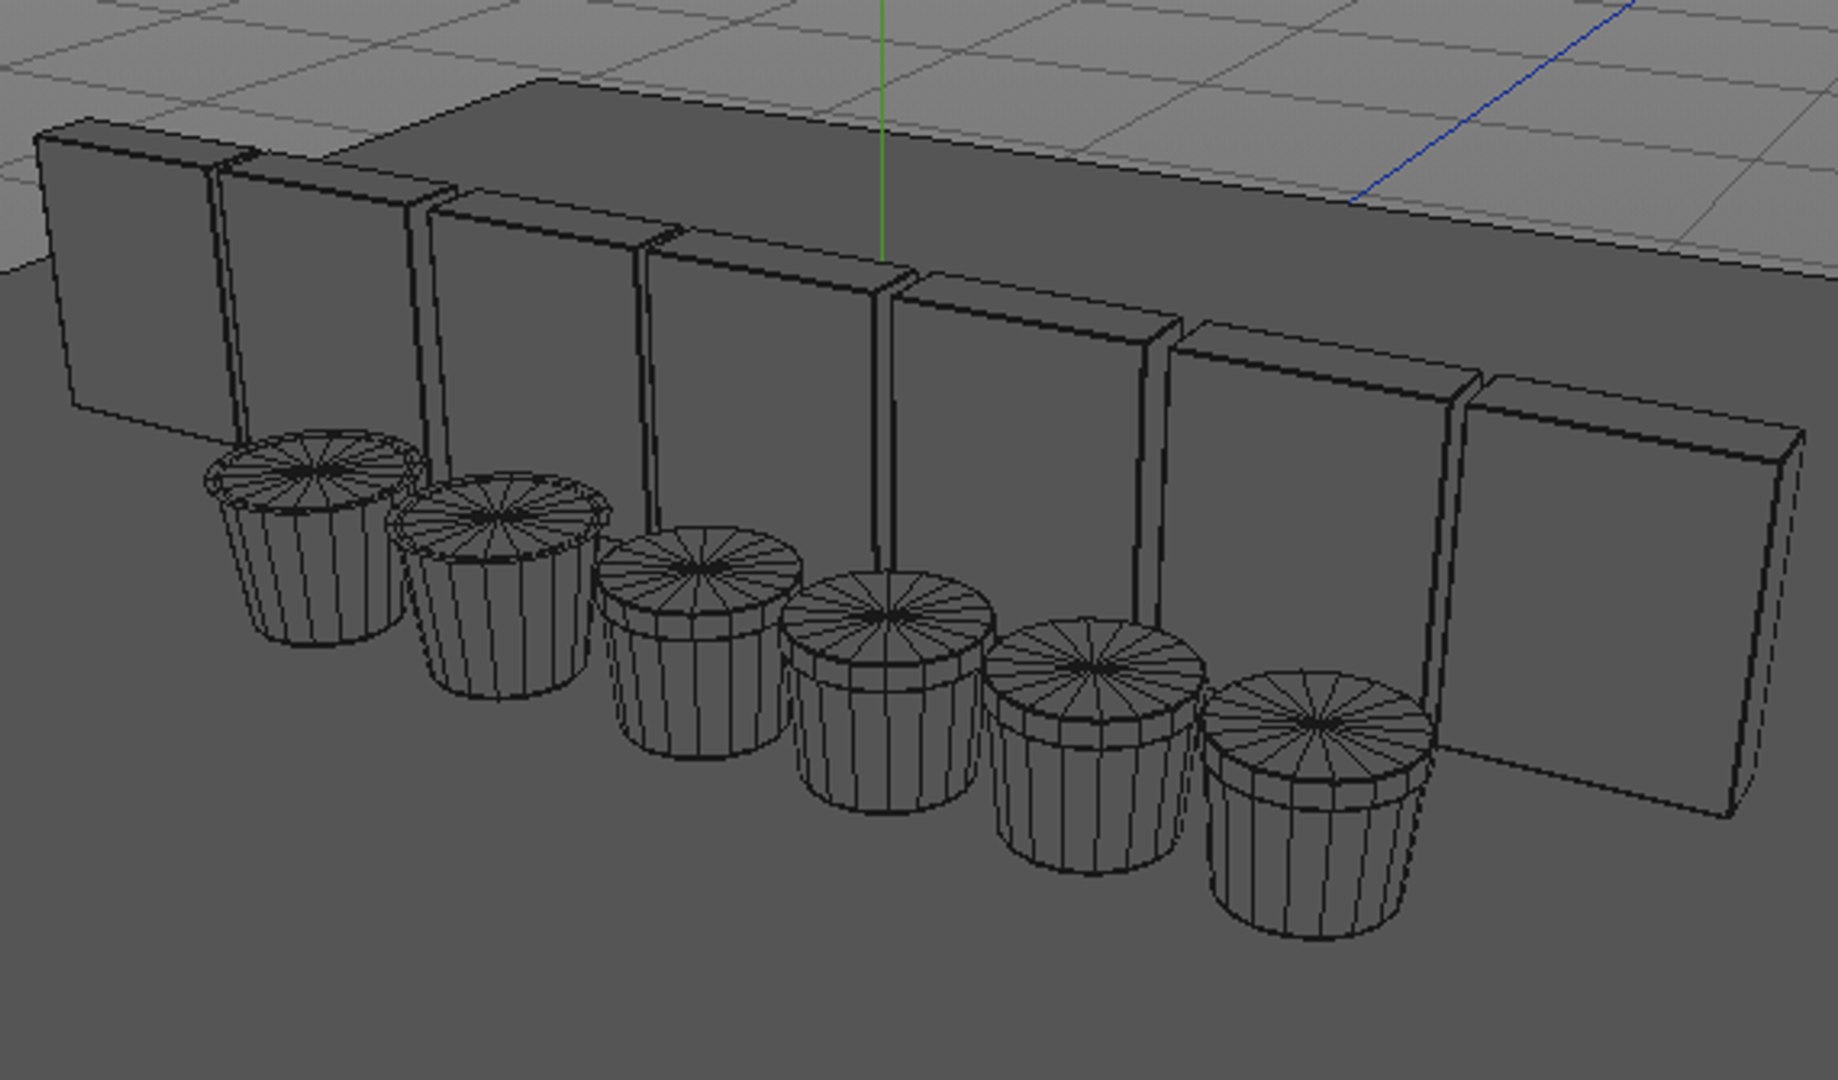Click the green vertical axis line
The height and width of the screenshot is (1080, 1838).
click(882, 130)
